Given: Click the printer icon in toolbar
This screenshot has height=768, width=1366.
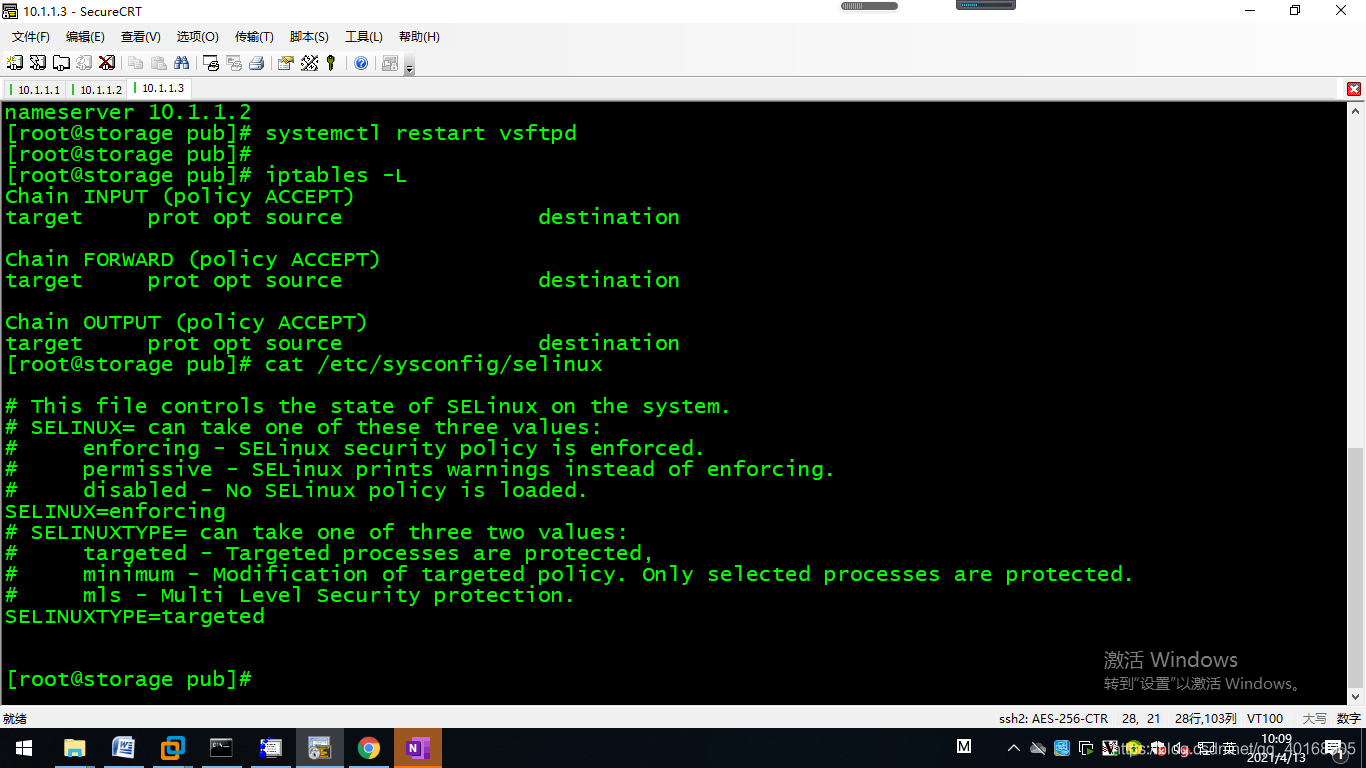Looking at the screenshot, I should pyautogui.click(x=257, y=63).
